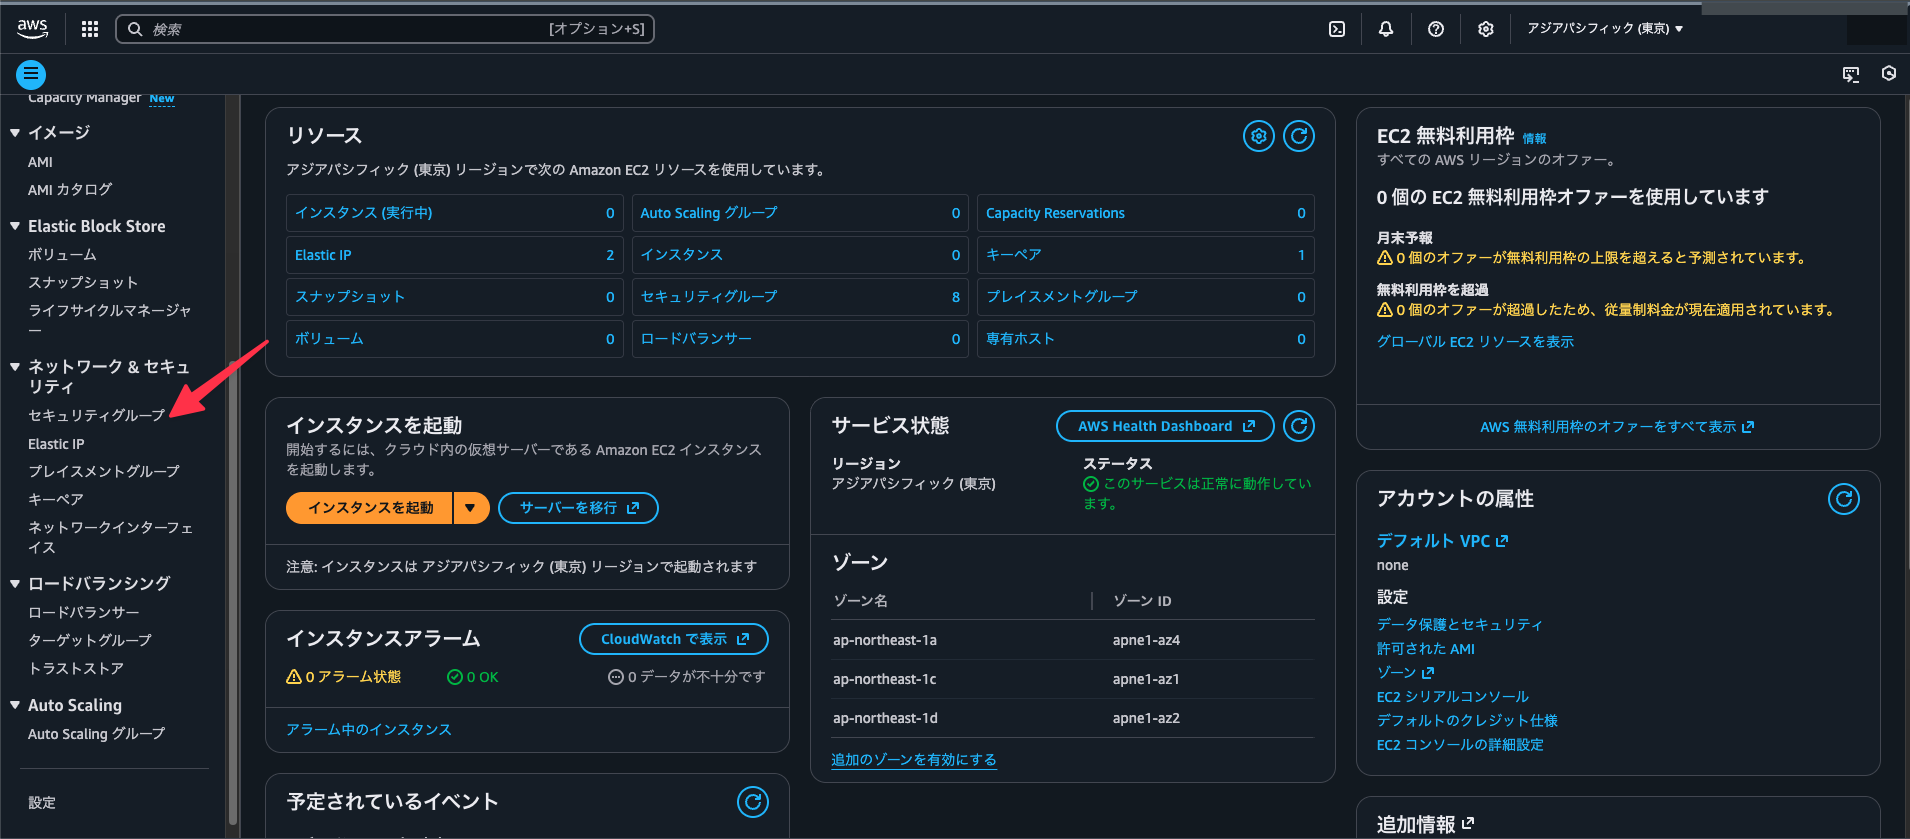
Task: Open スナップショット in the sidebar
Action: point(83,283)
